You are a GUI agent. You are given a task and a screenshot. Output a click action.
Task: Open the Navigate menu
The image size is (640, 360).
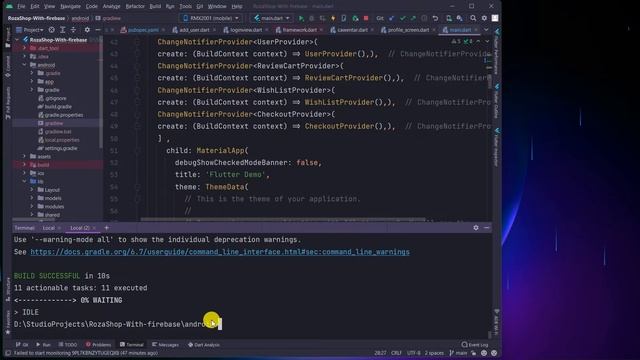[x=70, y=7]
